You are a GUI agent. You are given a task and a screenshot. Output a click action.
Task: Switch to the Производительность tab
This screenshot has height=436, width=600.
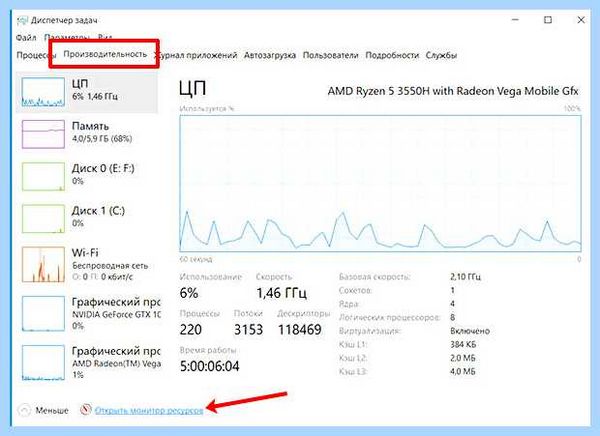tap(105, 54)
